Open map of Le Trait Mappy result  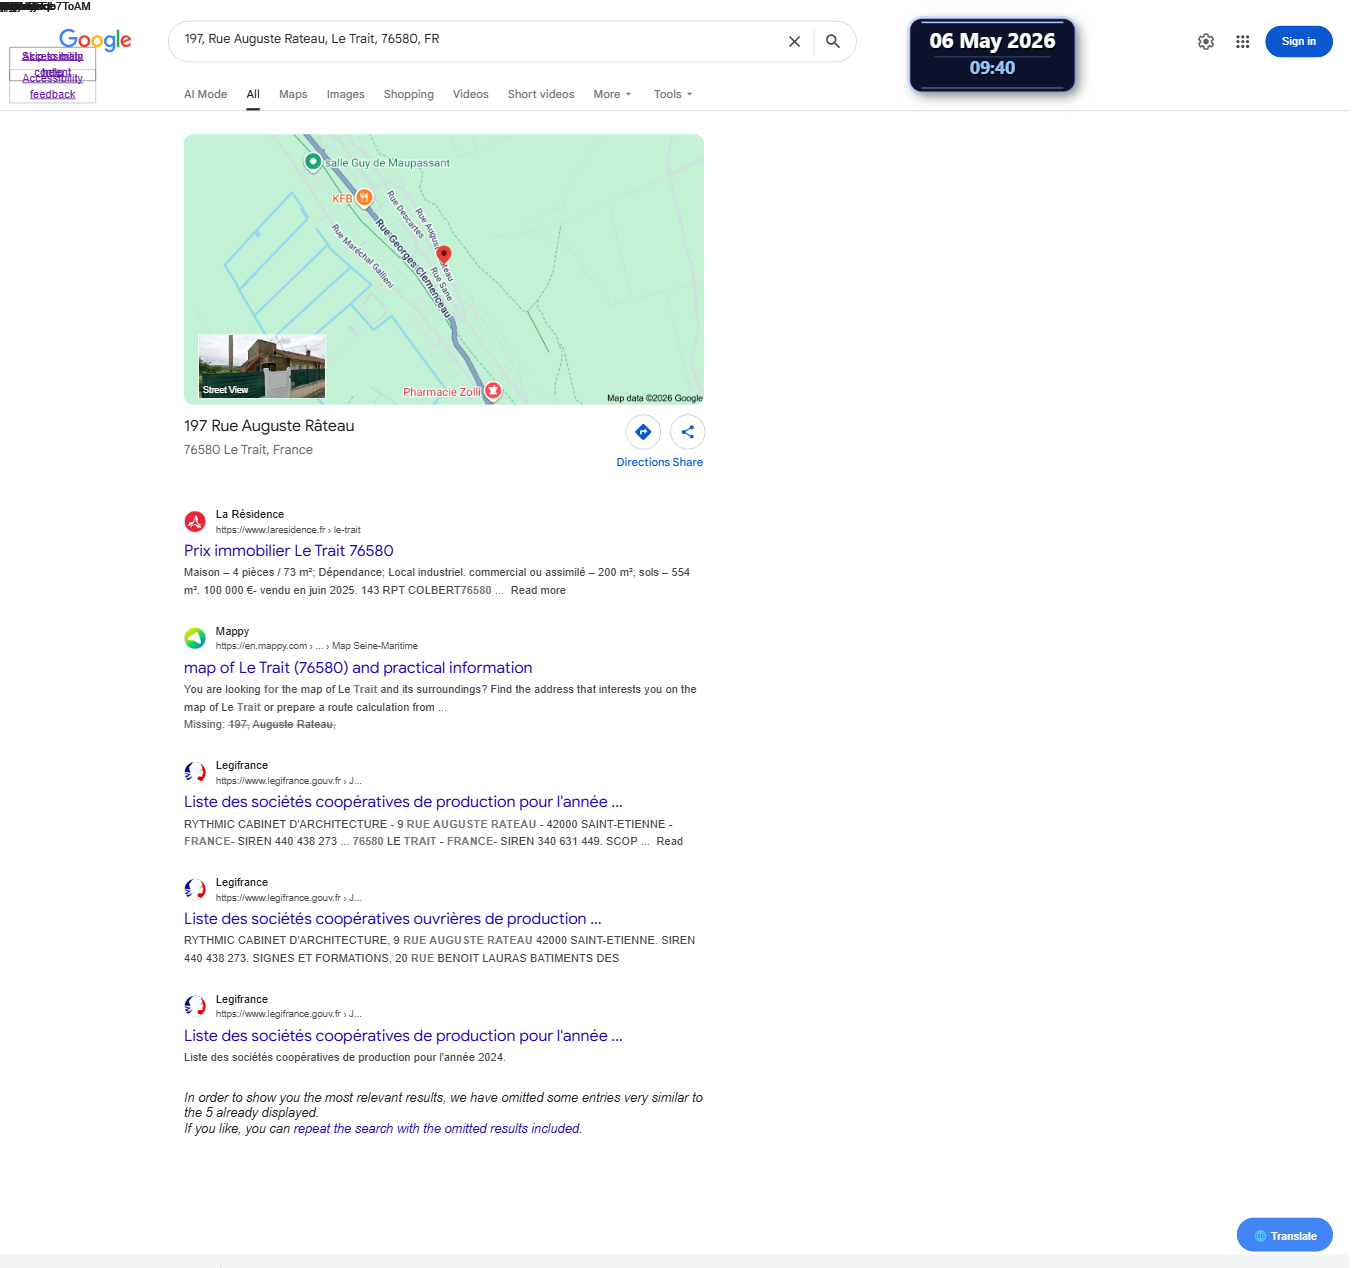pos(358,668)
